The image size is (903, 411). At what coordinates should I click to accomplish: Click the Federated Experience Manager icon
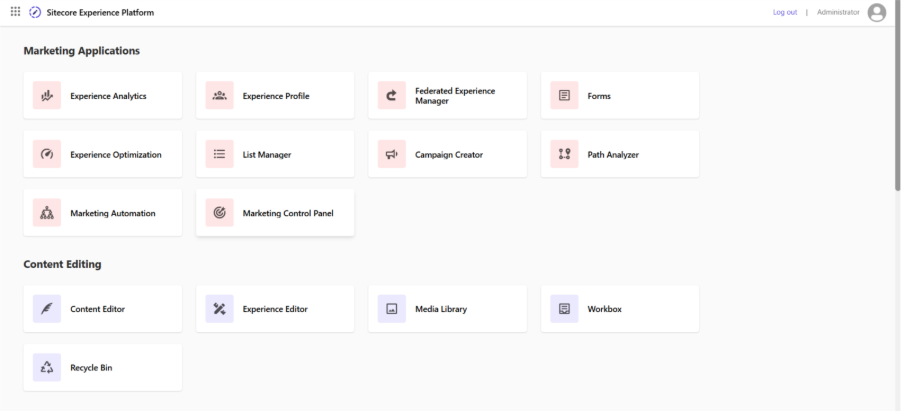point(392,96)
